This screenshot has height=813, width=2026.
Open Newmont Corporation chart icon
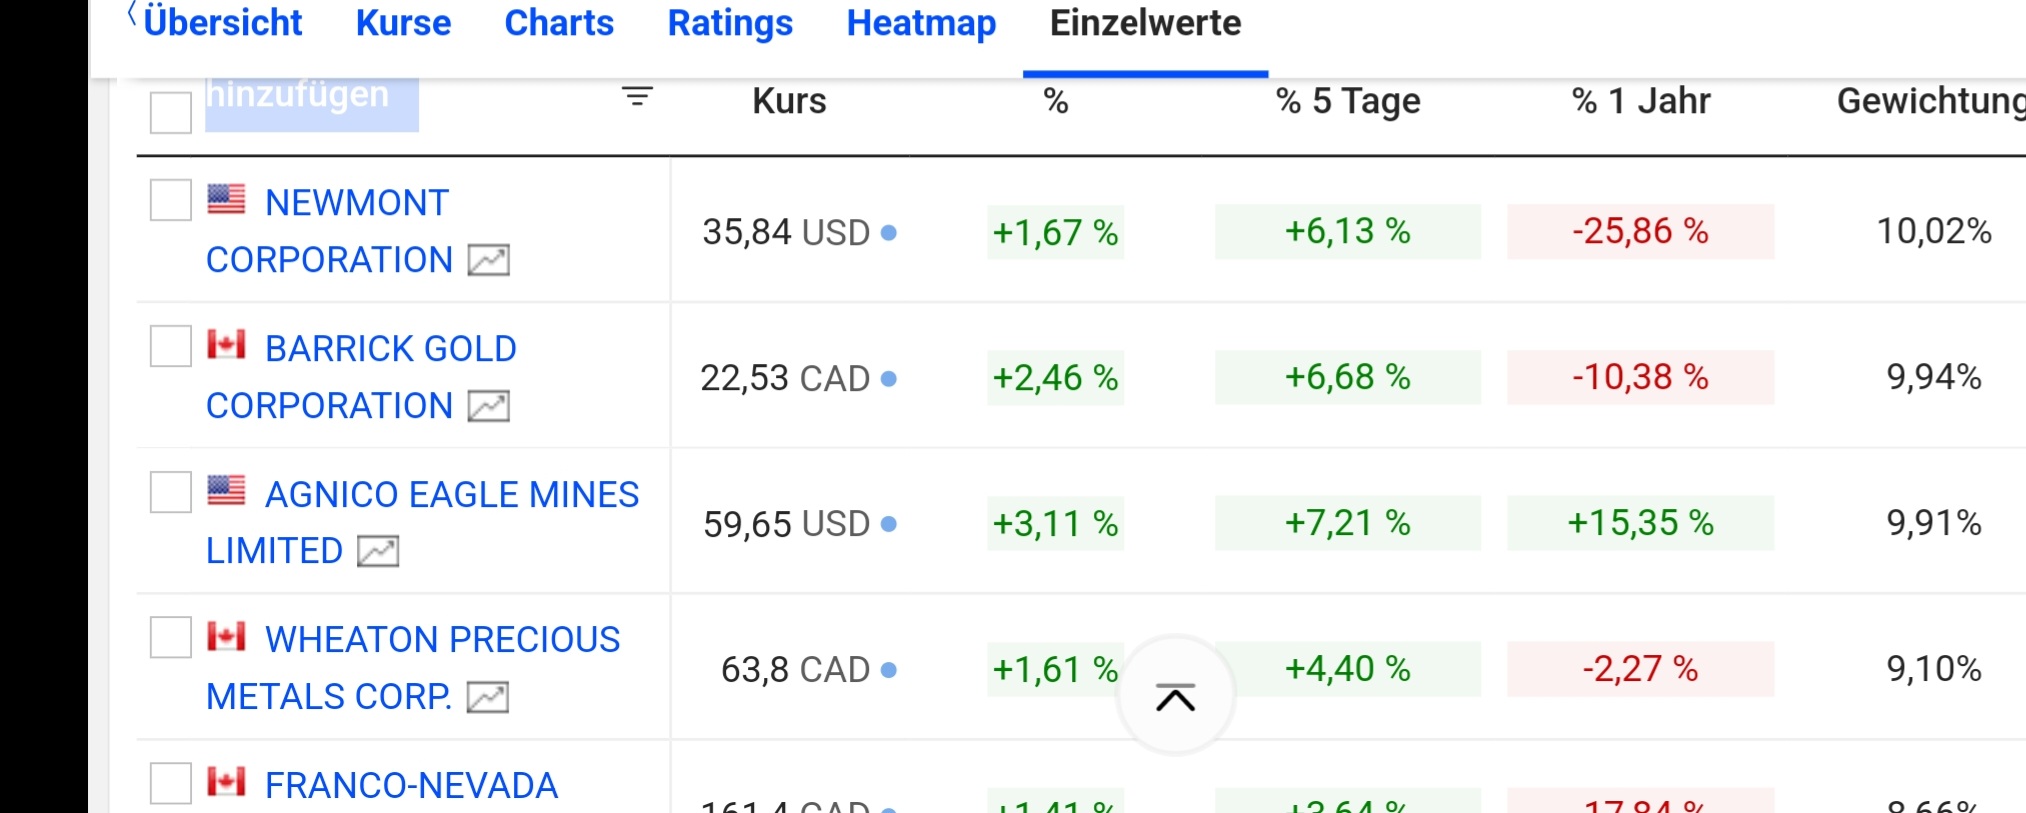pos(489,260)
